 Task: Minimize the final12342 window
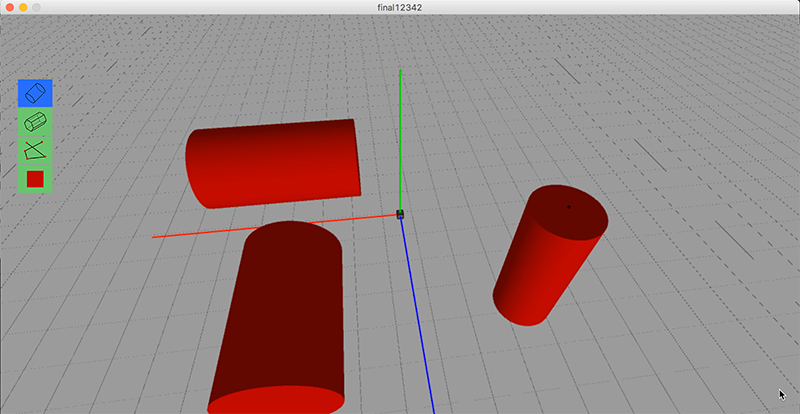click(x=23, y=8)
